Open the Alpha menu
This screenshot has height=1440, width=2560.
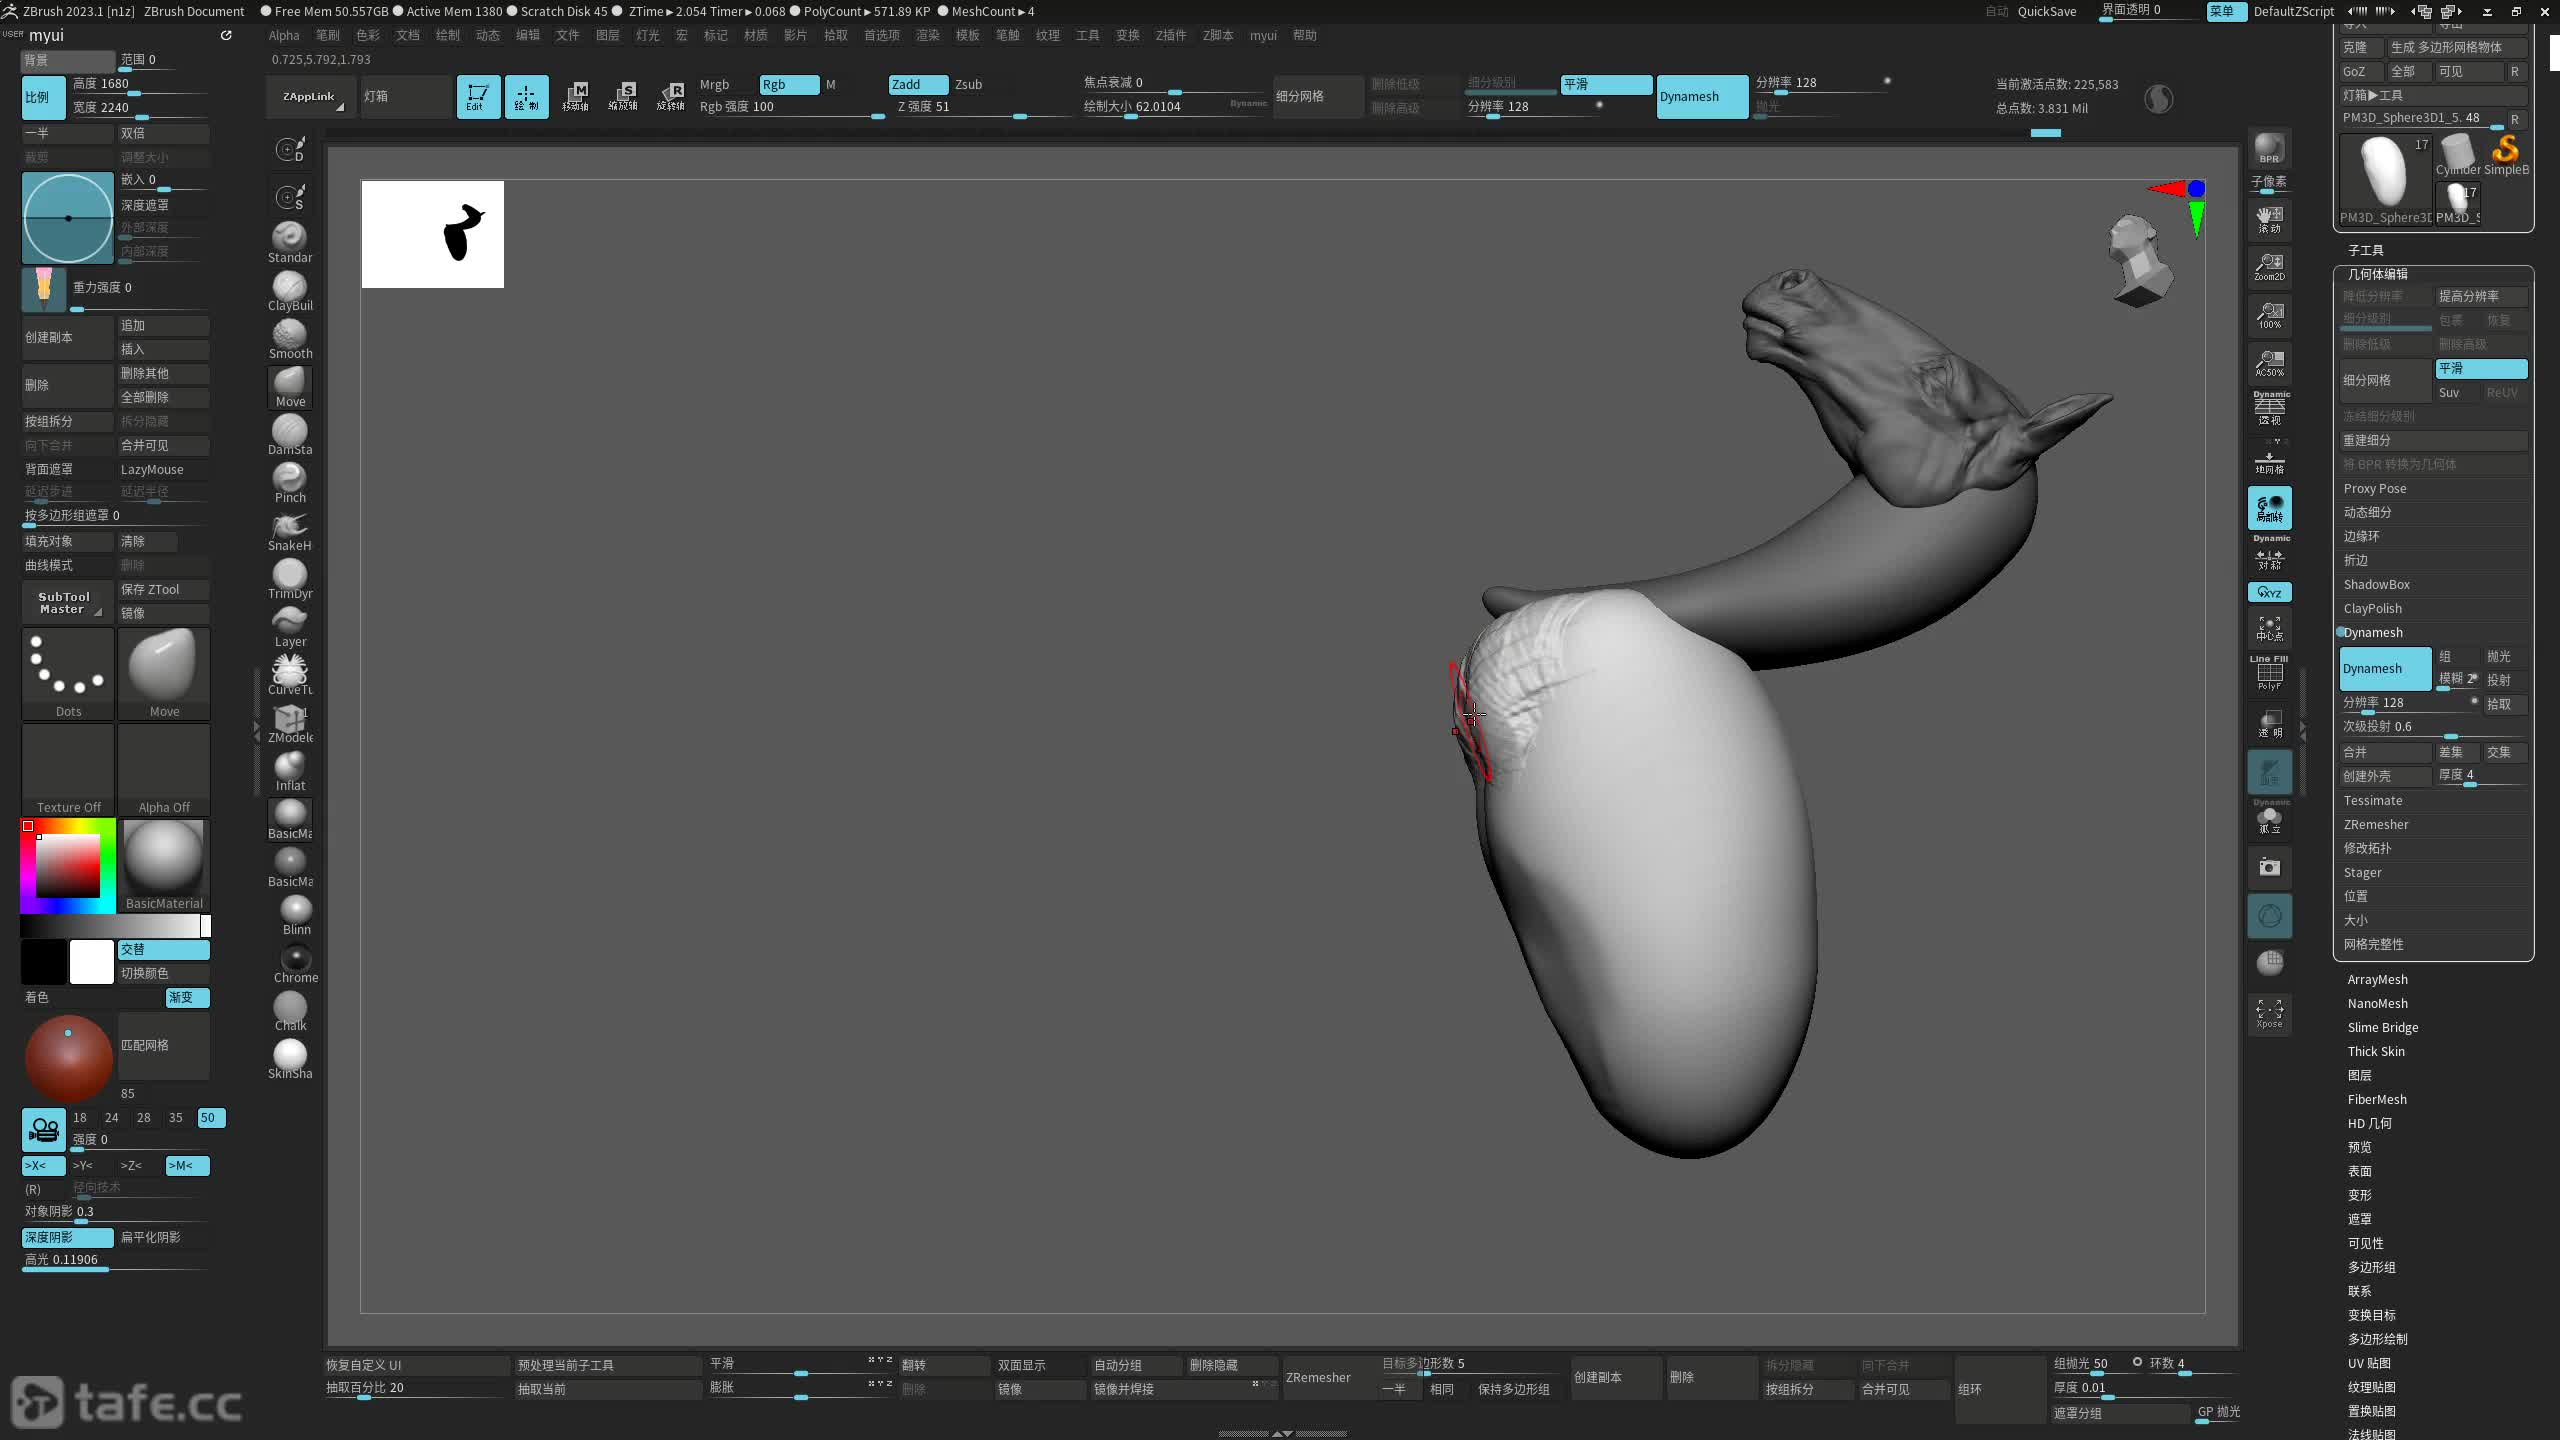(284, 35)
